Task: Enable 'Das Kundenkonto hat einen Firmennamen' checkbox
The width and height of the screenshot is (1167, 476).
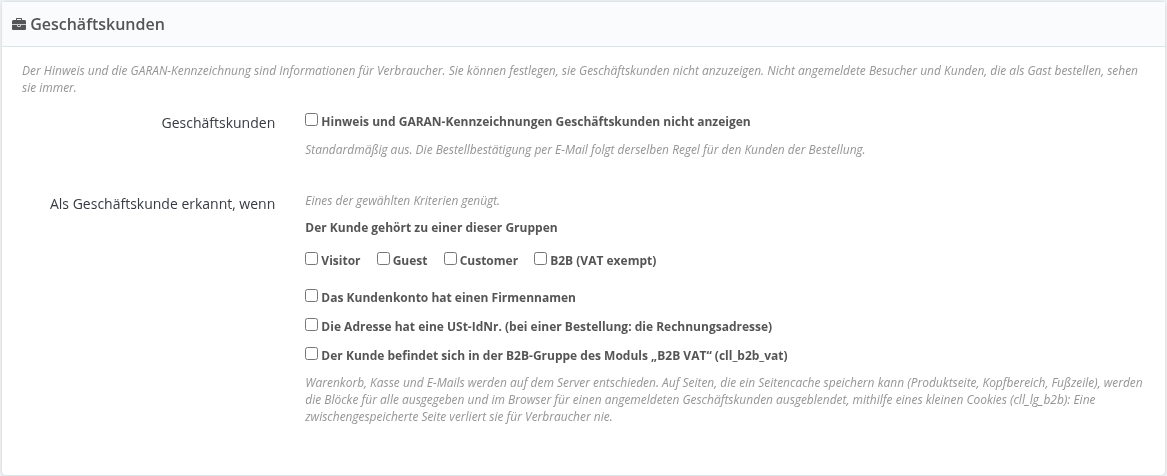Action: click(312, 296)
